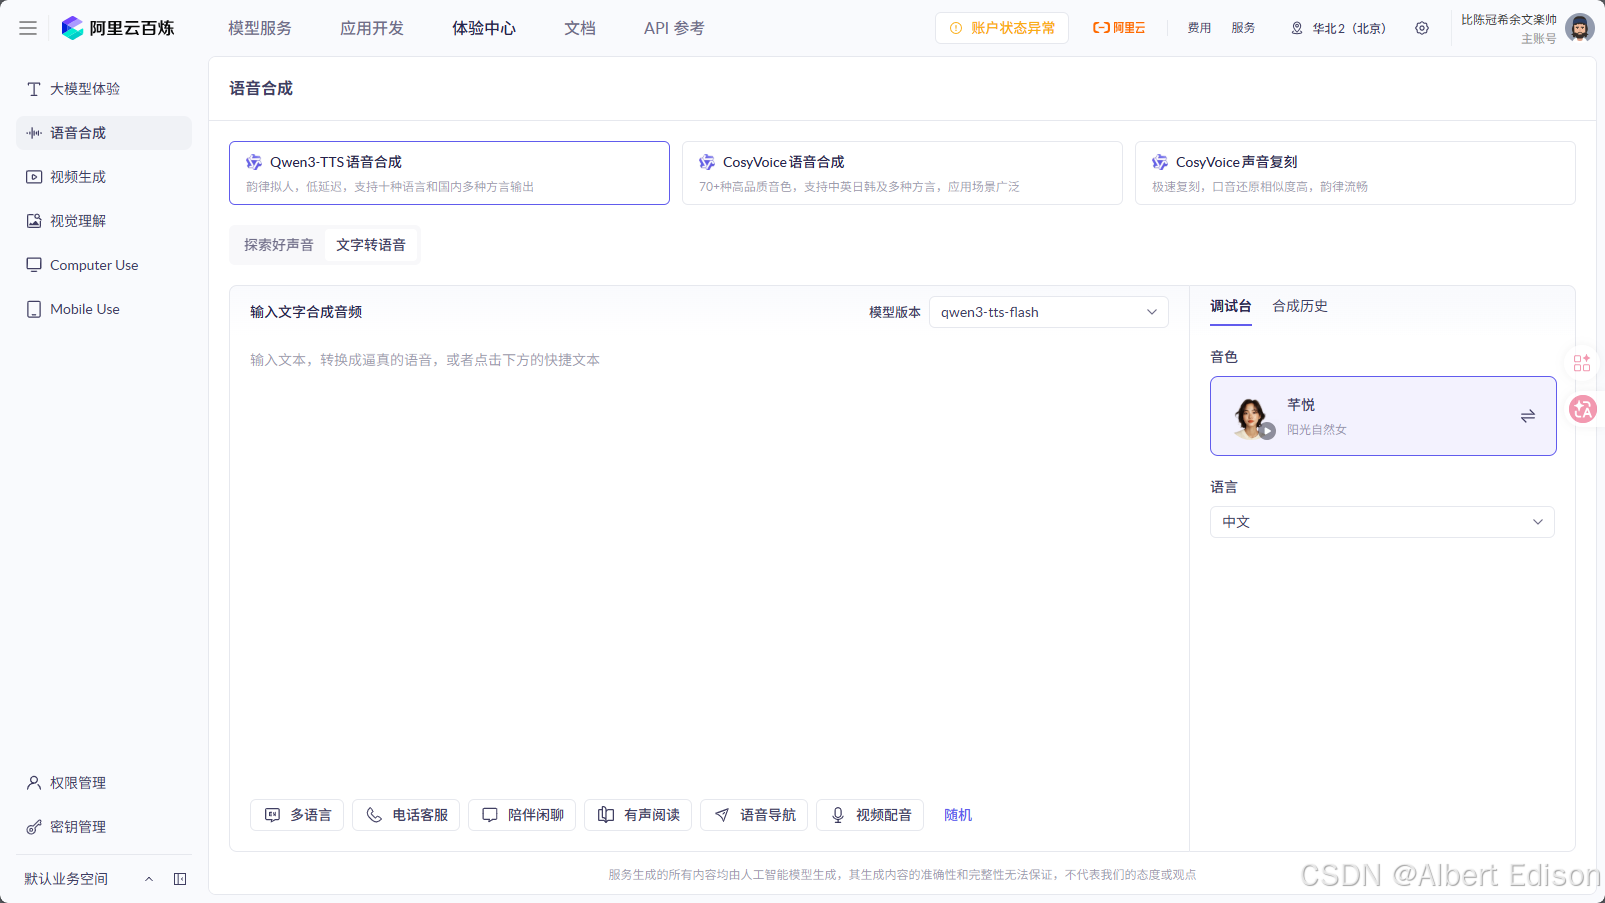Open 权限管理 from the sidebar

point(76,783)
